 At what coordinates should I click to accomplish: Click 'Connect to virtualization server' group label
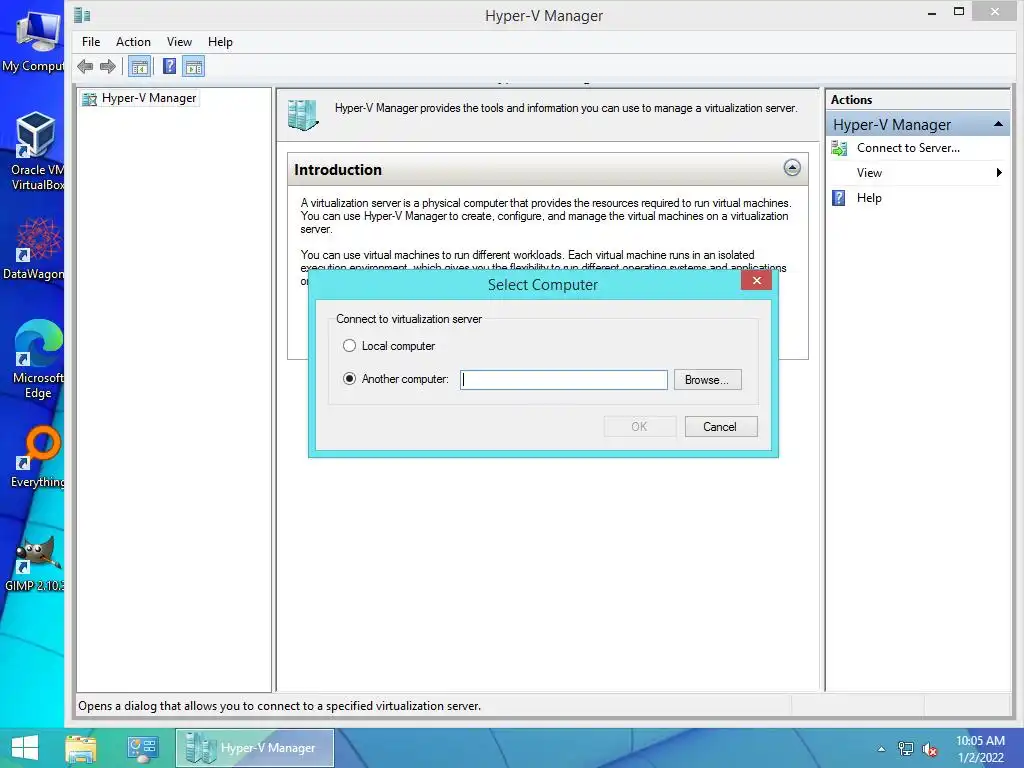(x=409, y=319)
